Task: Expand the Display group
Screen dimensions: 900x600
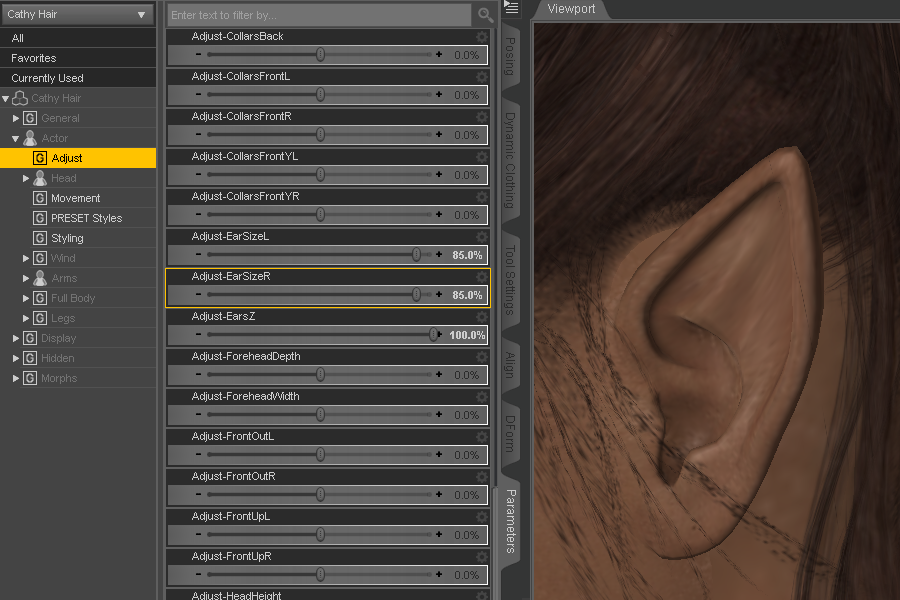Action: (x=16, y=338)
